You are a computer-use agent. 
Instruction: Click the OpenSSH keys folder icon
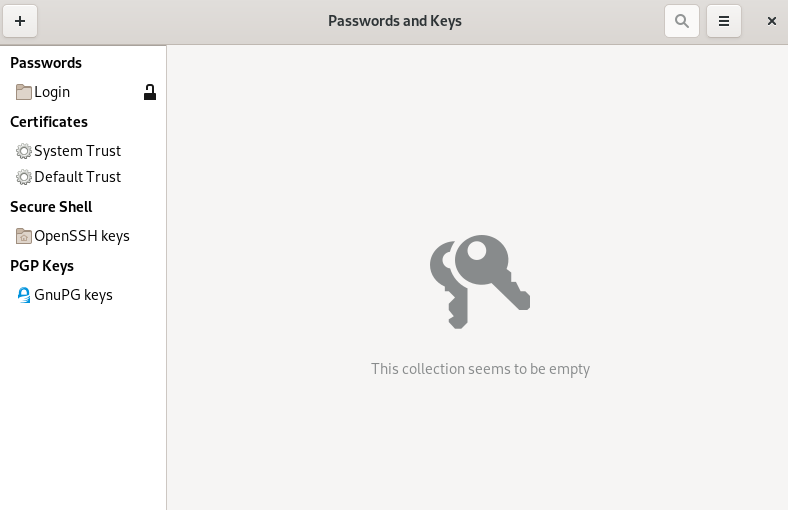24,236
